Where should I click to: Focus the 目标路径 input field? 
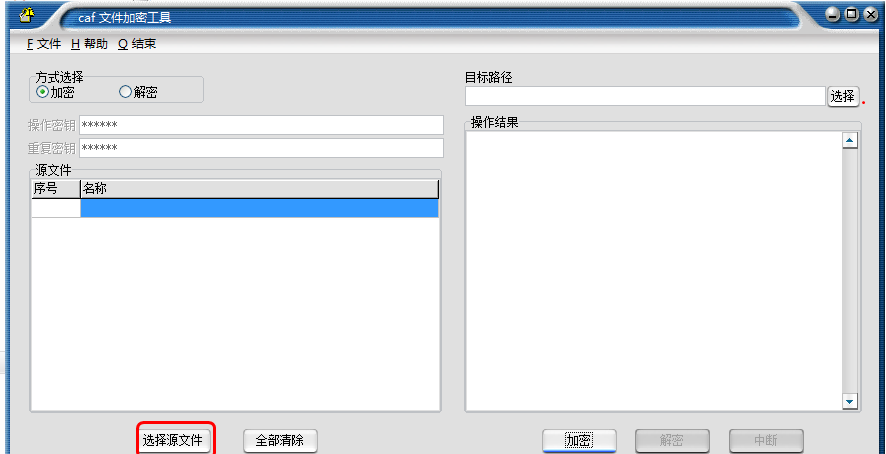(645, 96)
